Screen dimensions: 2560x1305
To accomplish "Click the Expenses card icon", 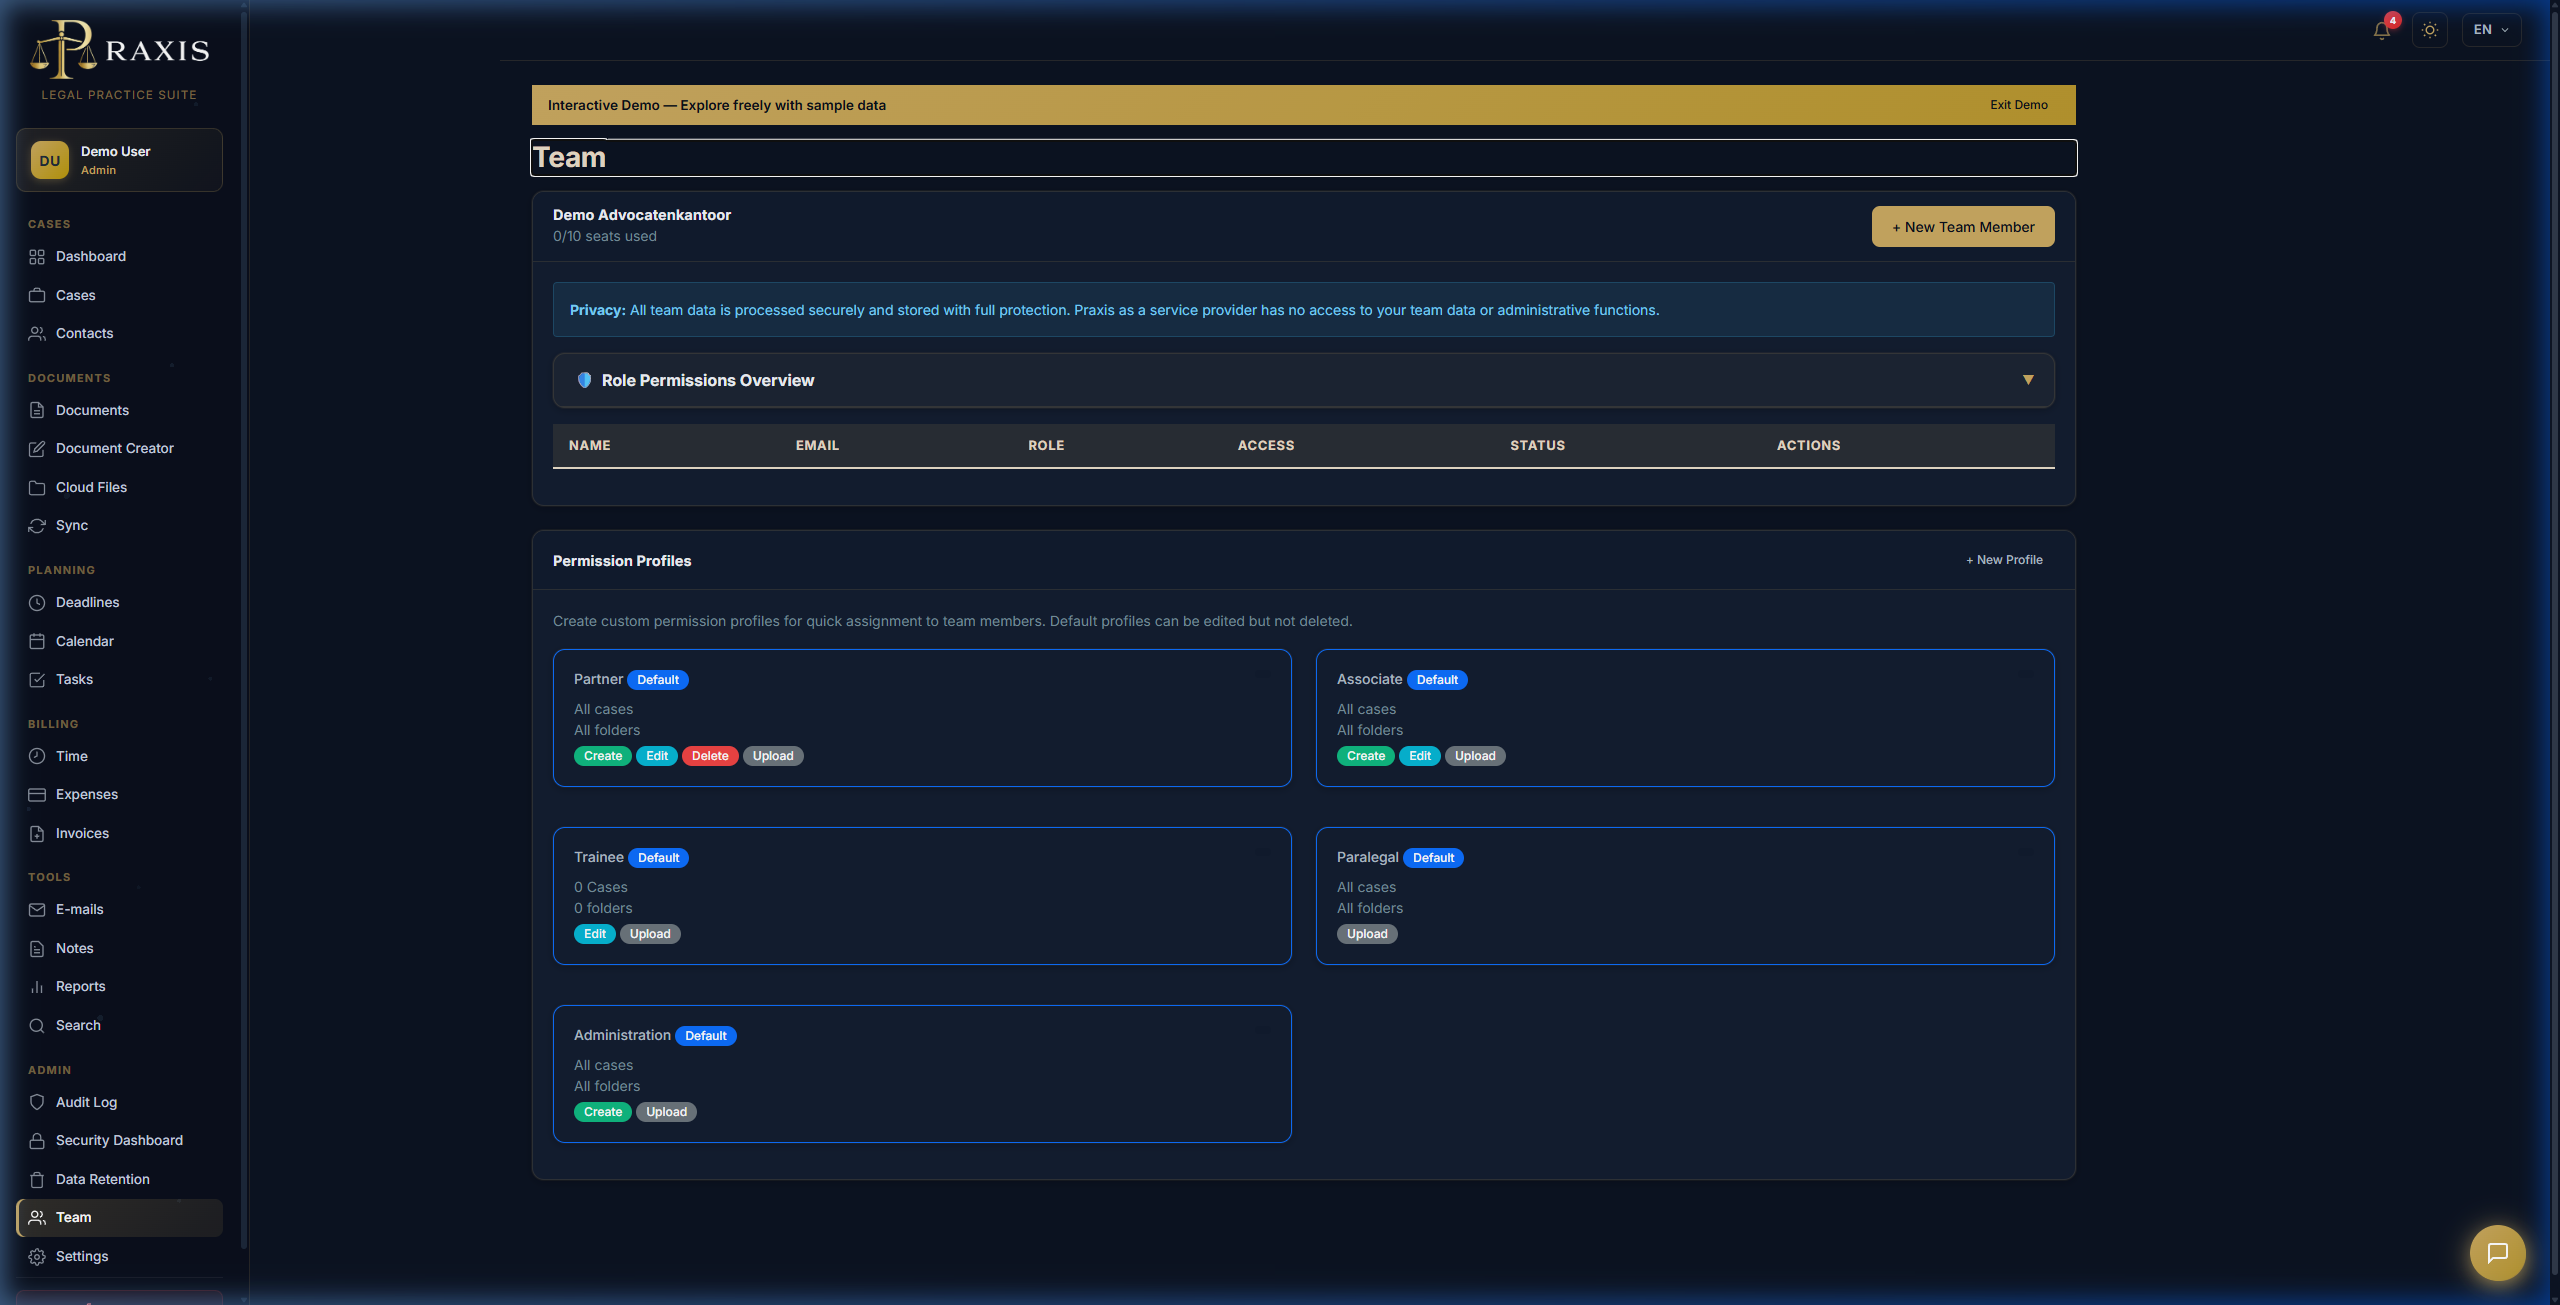I will (x=37, y=795).
